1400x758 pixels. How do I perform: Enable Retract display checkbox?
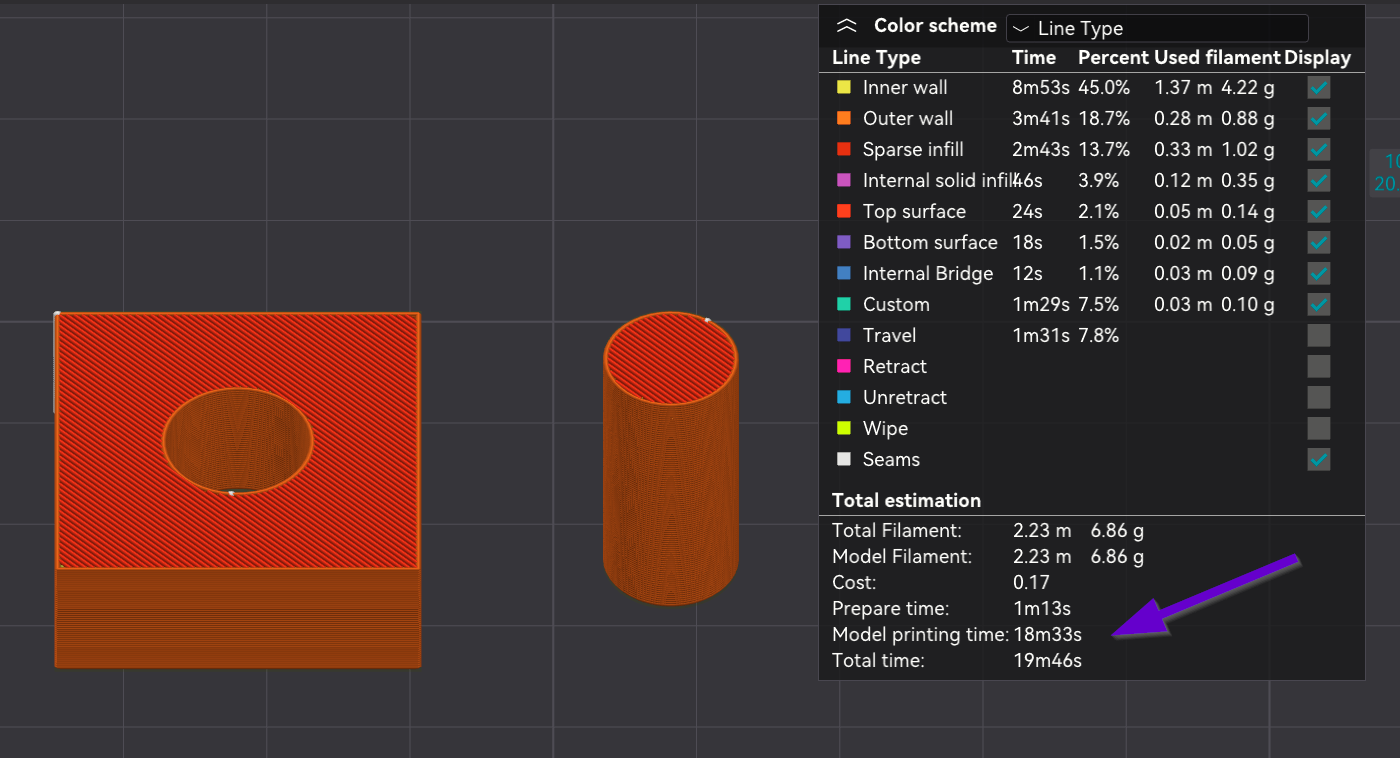1319,366
